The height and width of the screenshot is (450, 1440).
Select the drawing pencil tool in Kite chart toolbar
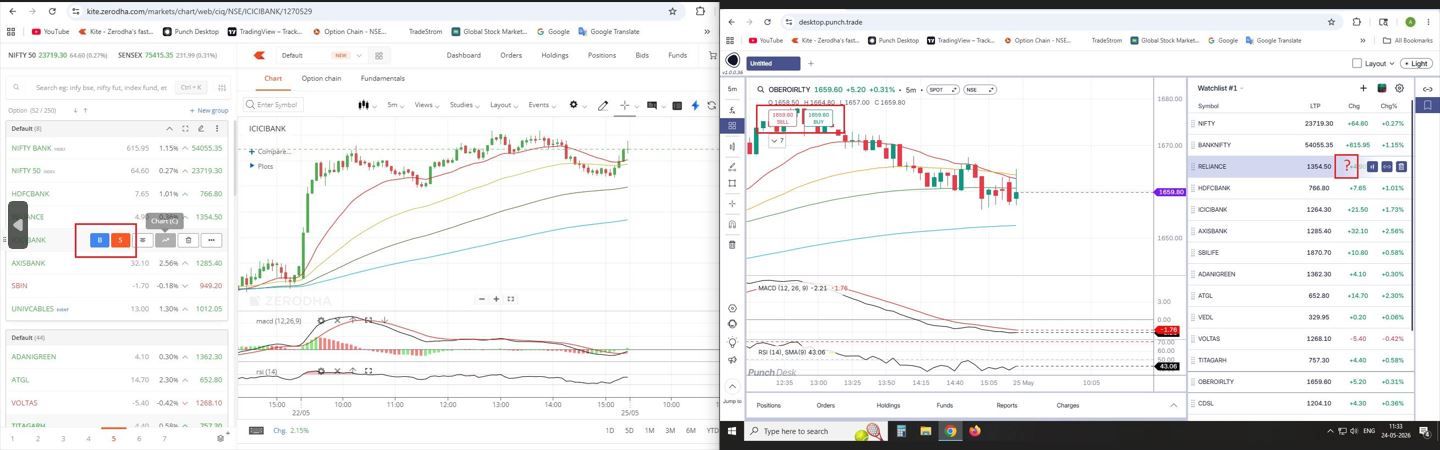(x=603, y=105)
